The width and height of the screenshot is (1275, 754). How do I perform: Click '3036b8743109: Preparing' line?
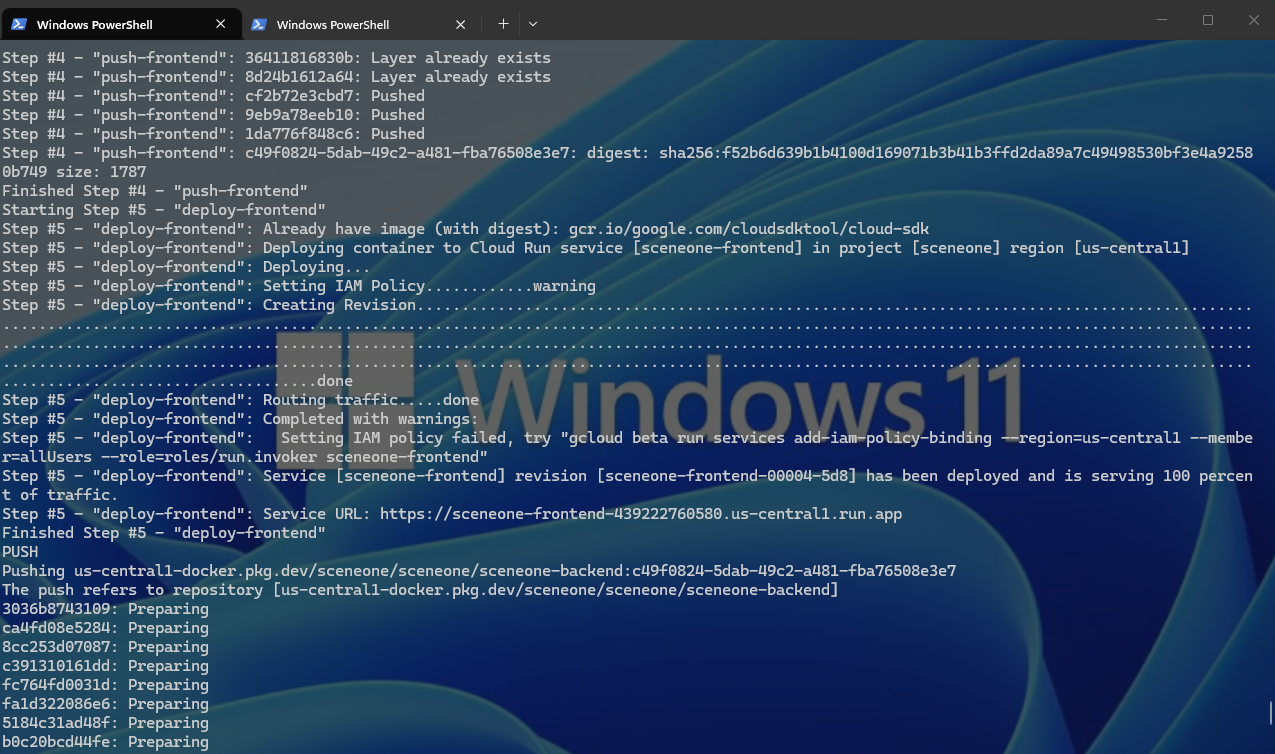pos(105,609)
